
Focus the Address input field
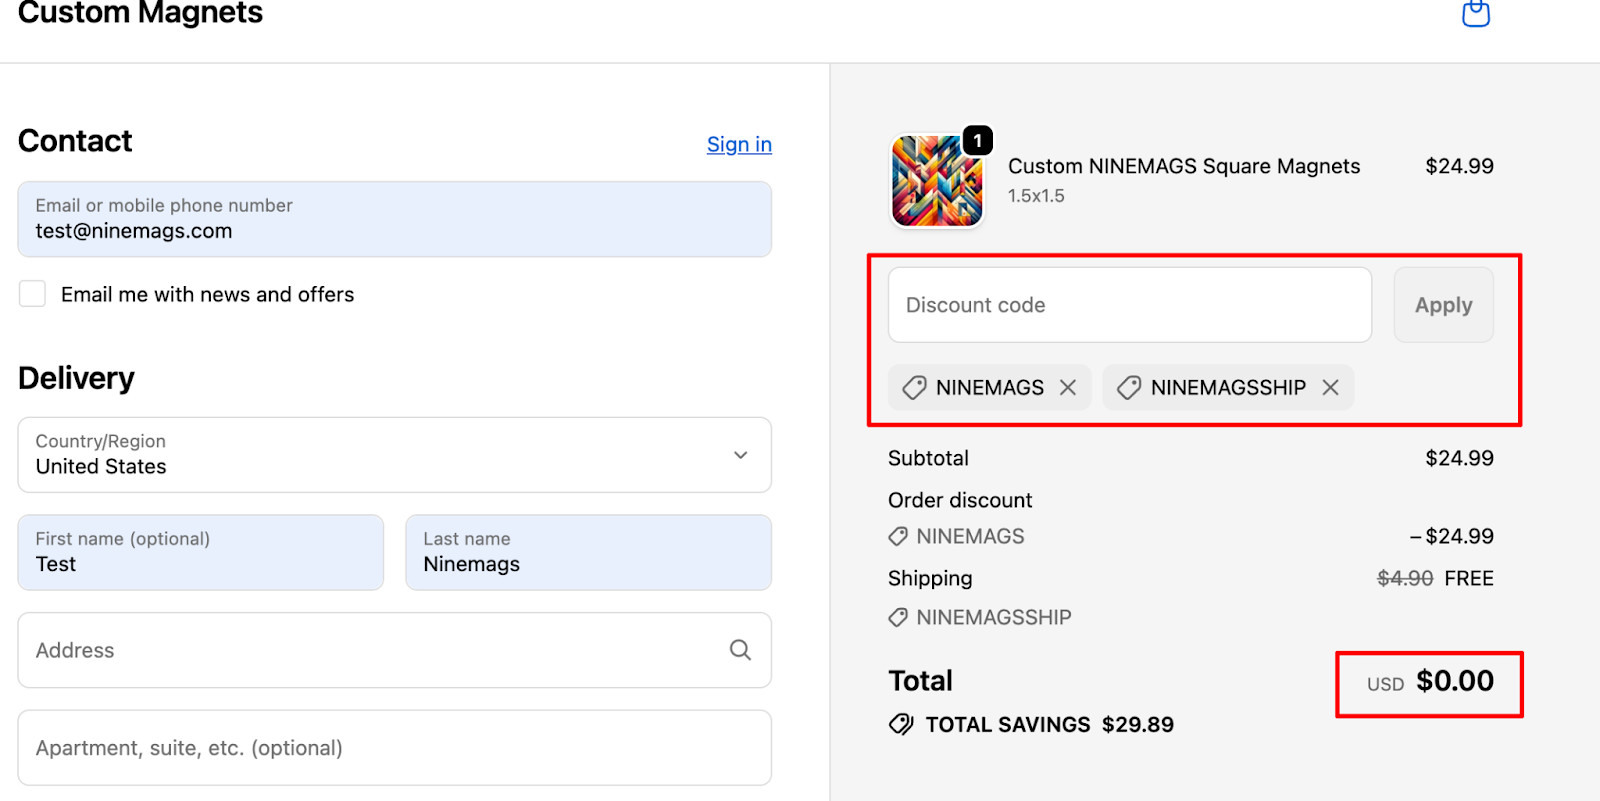click(370, 650)
